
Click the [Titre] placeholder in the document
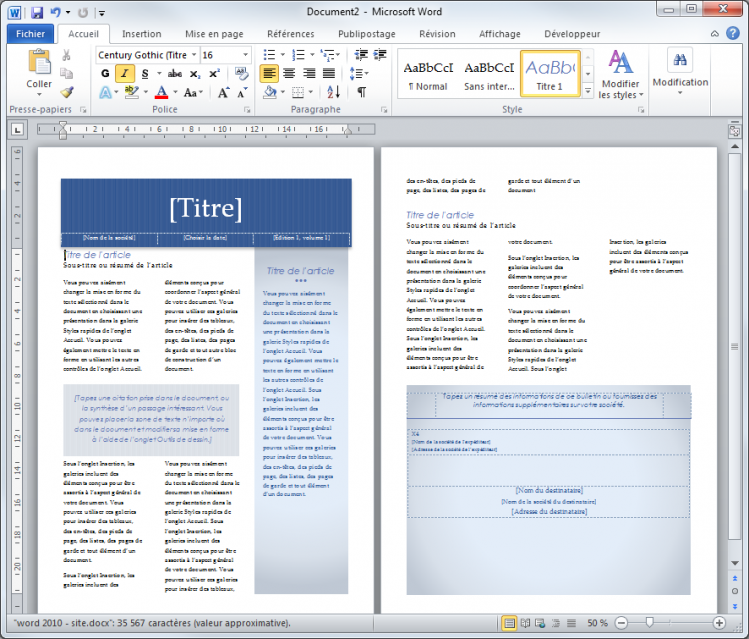tap(205, 208)
